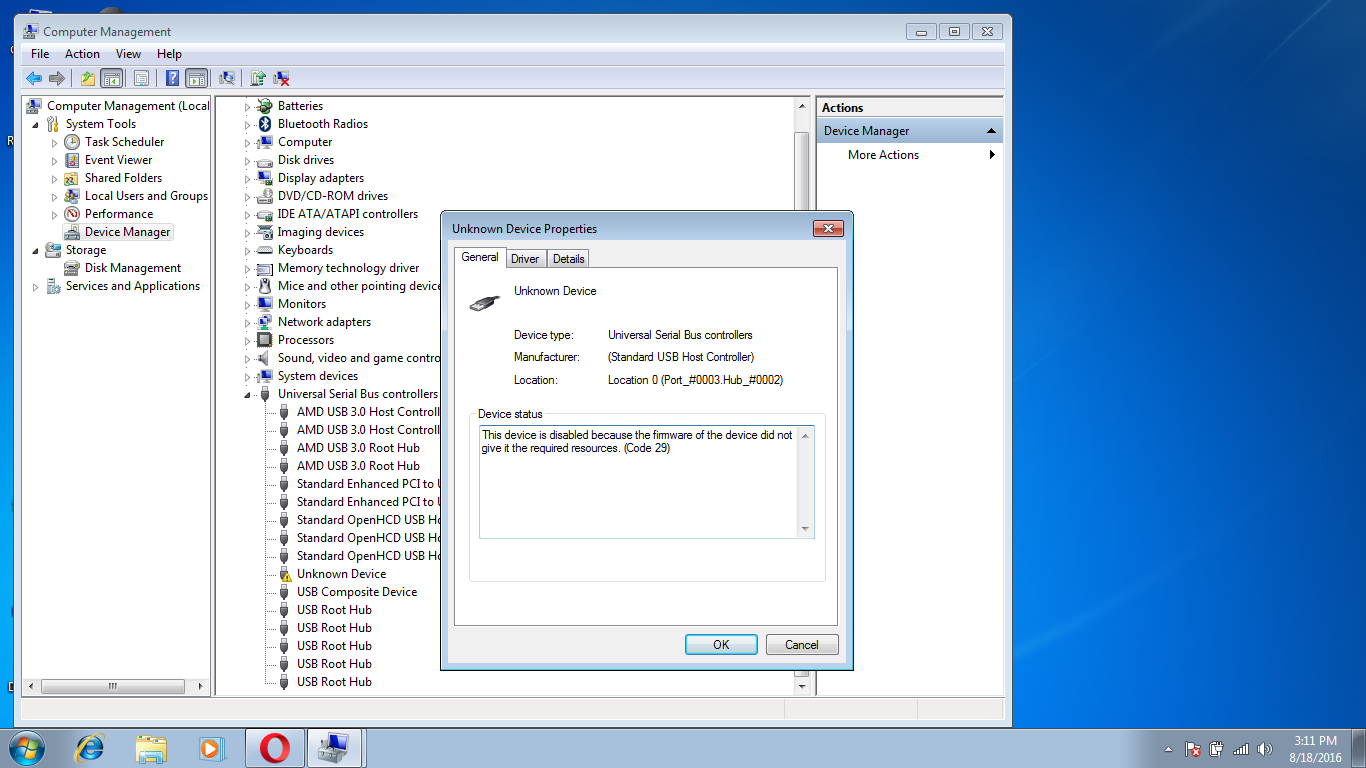The height and width of the screenshot is (768, 1366).
Task: Click the Task Scheduler clock icon
Action: [72, 142]
